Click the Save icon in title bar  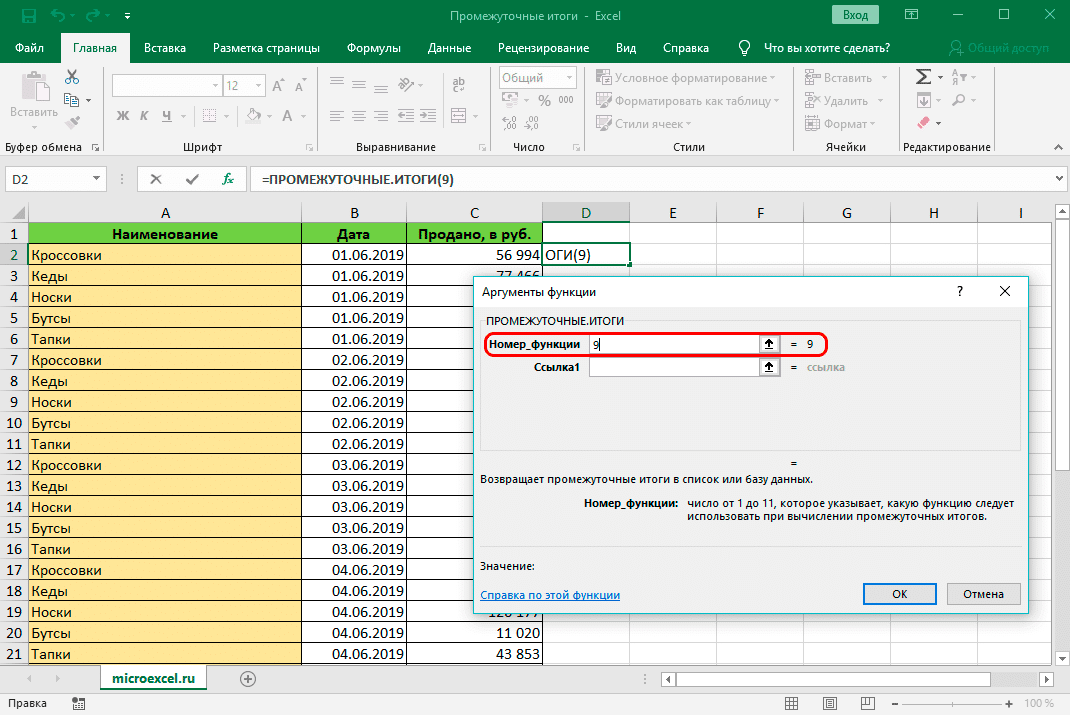pyautogui.click(x=27, y=16)
